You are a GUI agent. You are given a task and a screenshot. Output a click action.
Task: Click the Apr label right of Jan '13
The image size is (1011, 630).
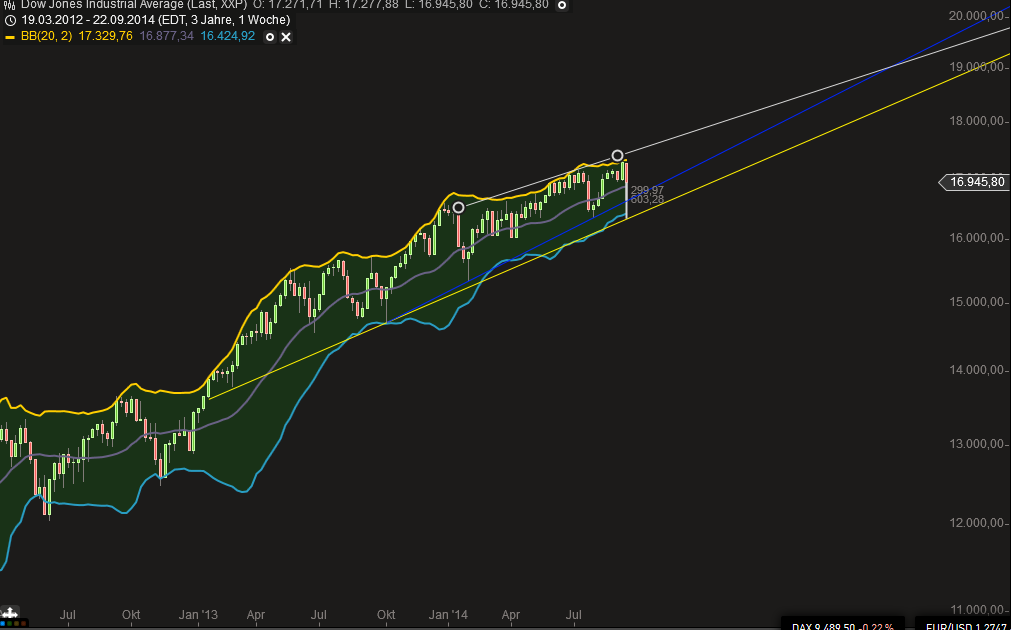[257, 615]
